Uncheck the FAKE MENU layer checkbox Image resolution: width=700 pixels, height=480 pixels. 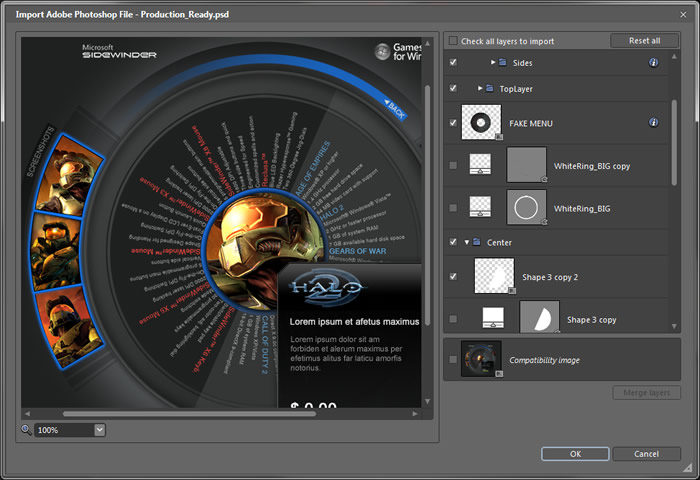[453, 123]
